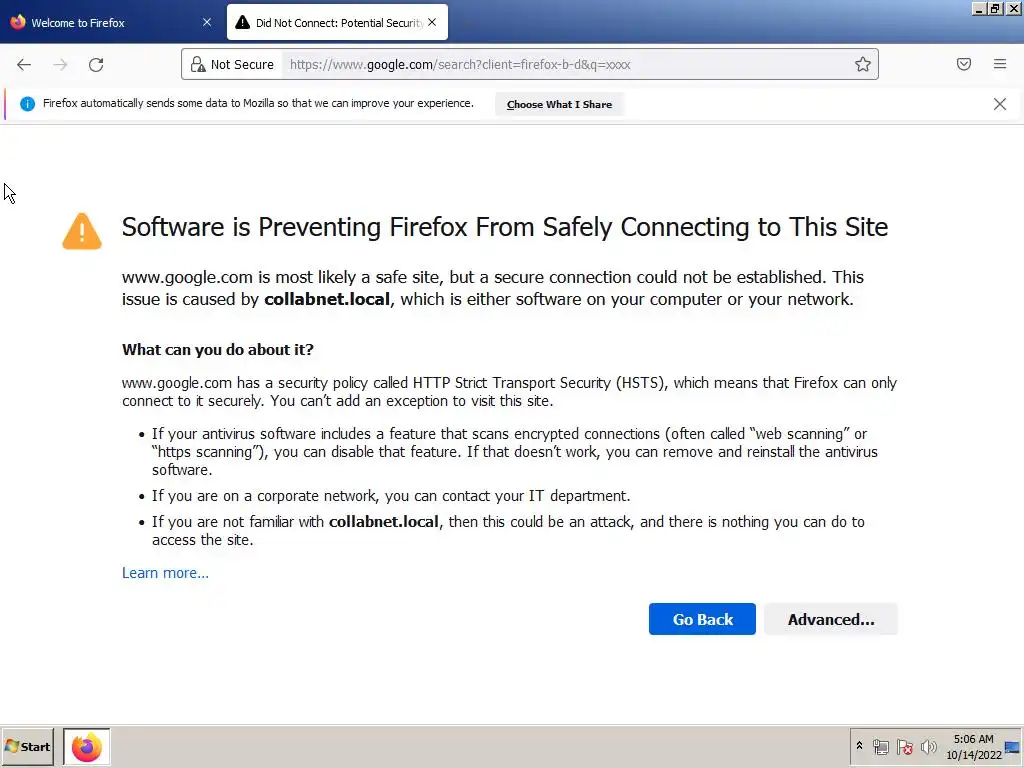
Task: Click the 'Not Secure' label in the address bar
Action: click(x=242, y=64)
